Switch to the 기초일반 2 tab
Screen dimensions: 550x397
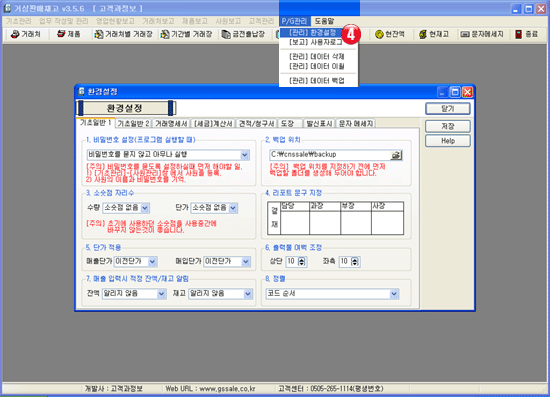(x=133, y=123)
